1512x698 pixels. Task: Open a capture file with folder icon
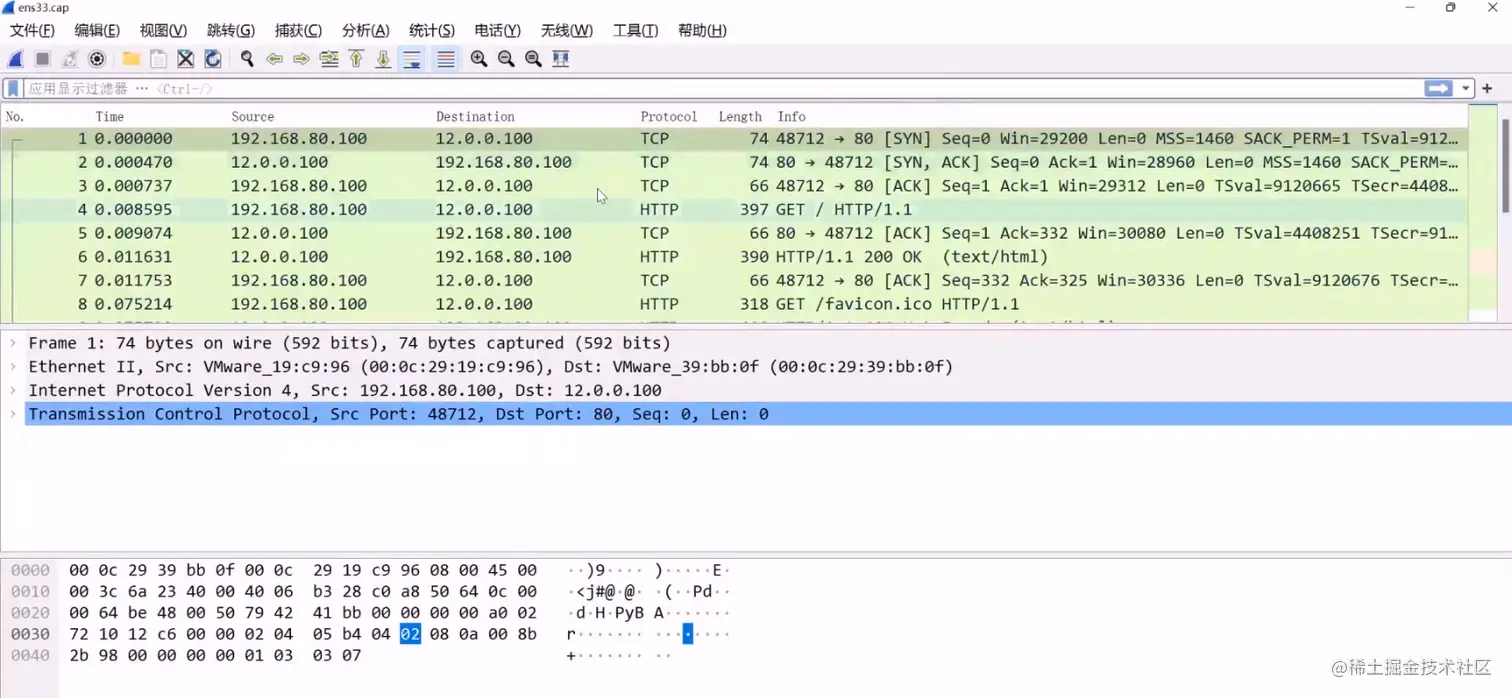coord(131,60)
